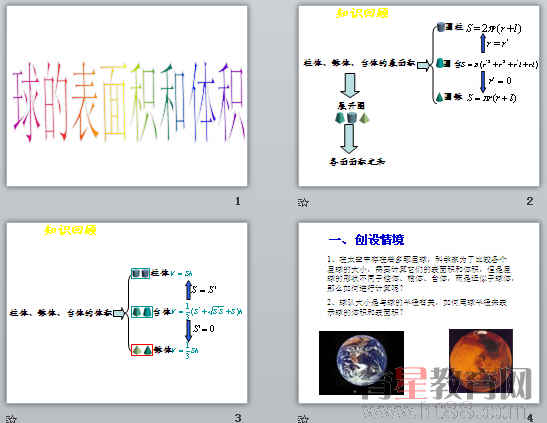The image size is (547, 423).
Task: Click yellow 知识回顾 title in slide 2
Action: (x=362, y=13)
